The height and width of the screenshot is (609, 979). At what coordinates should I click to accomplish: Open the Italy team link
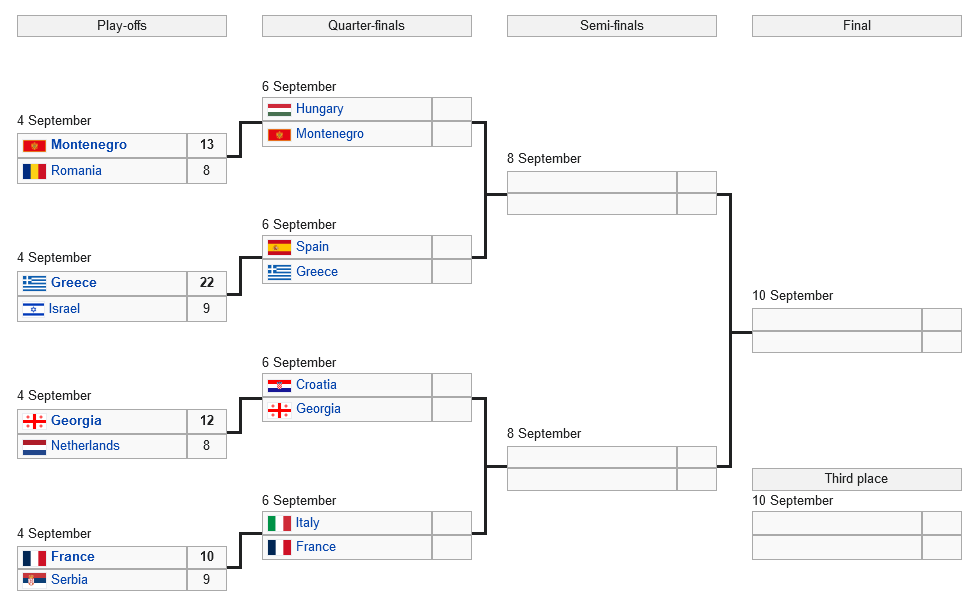coord(307,523)
